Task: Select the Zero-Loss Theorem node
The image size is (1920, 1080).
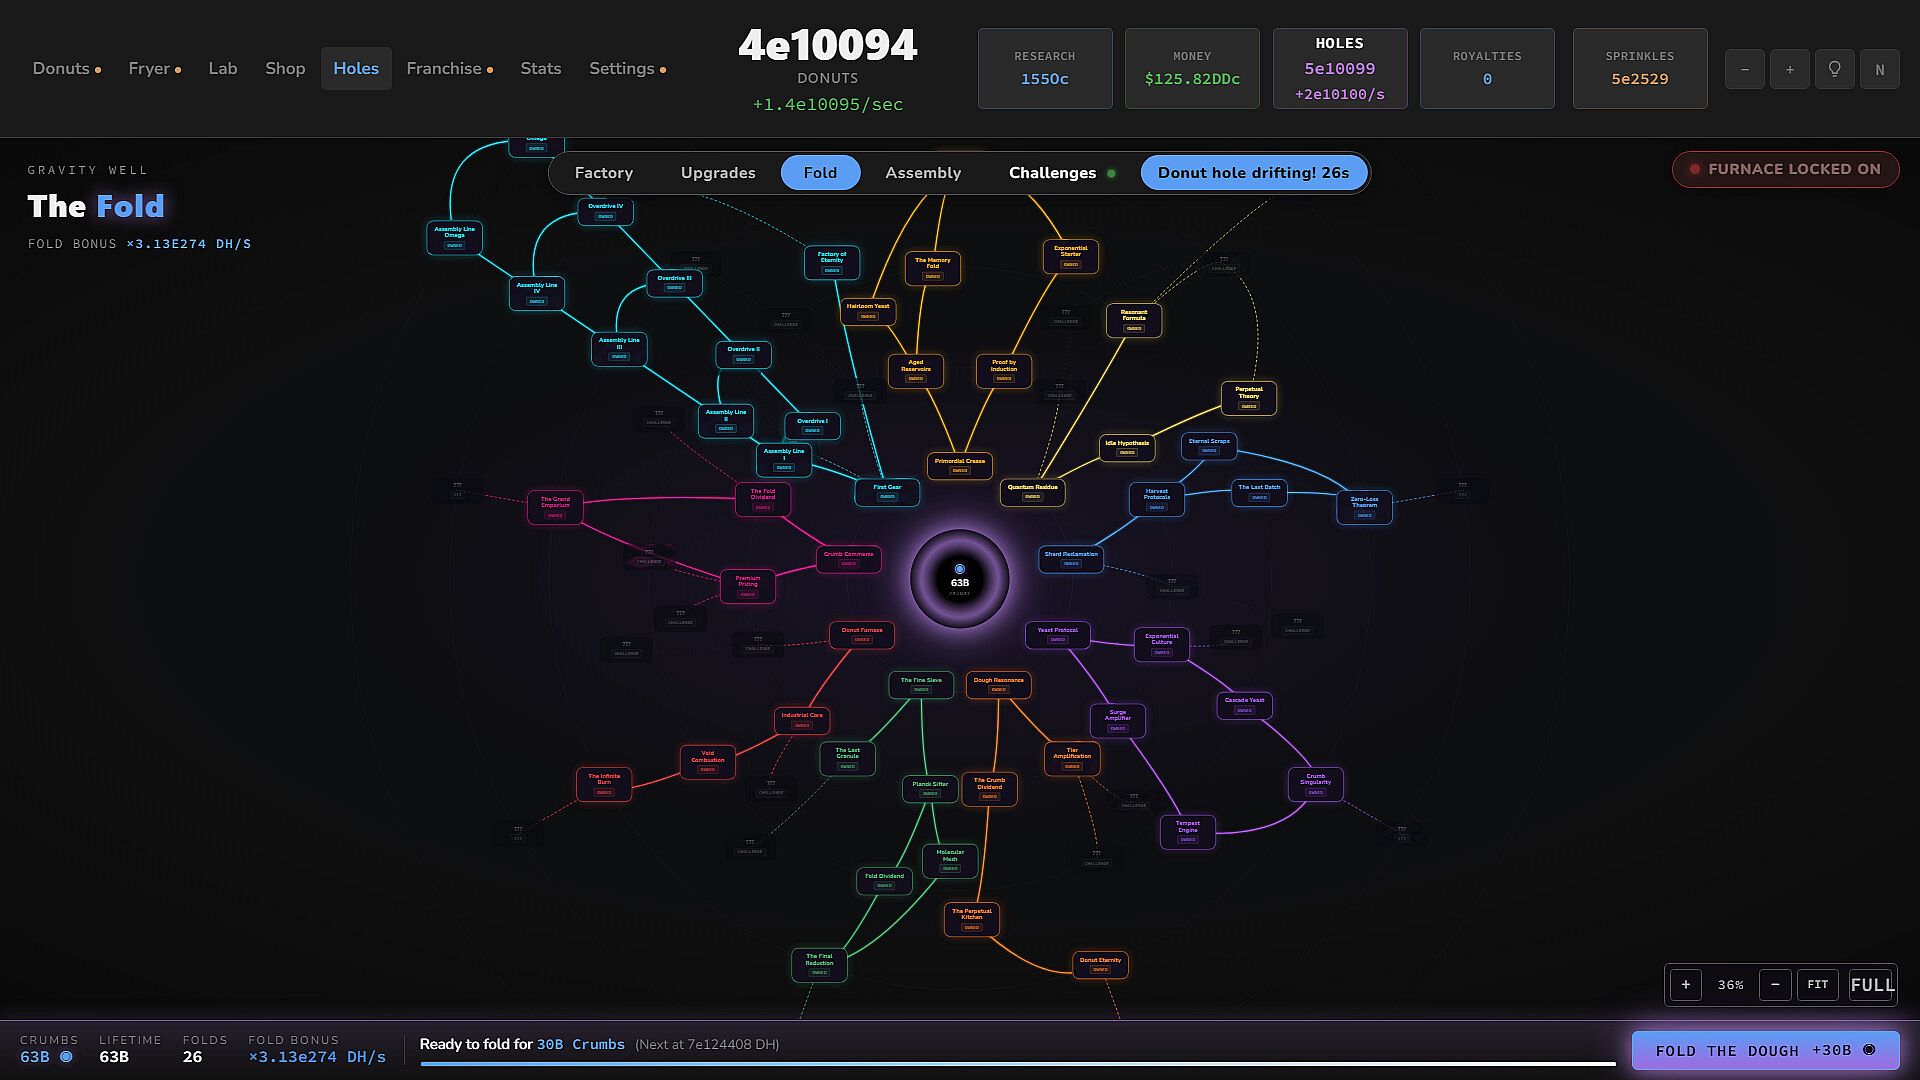Action: 1364,507
